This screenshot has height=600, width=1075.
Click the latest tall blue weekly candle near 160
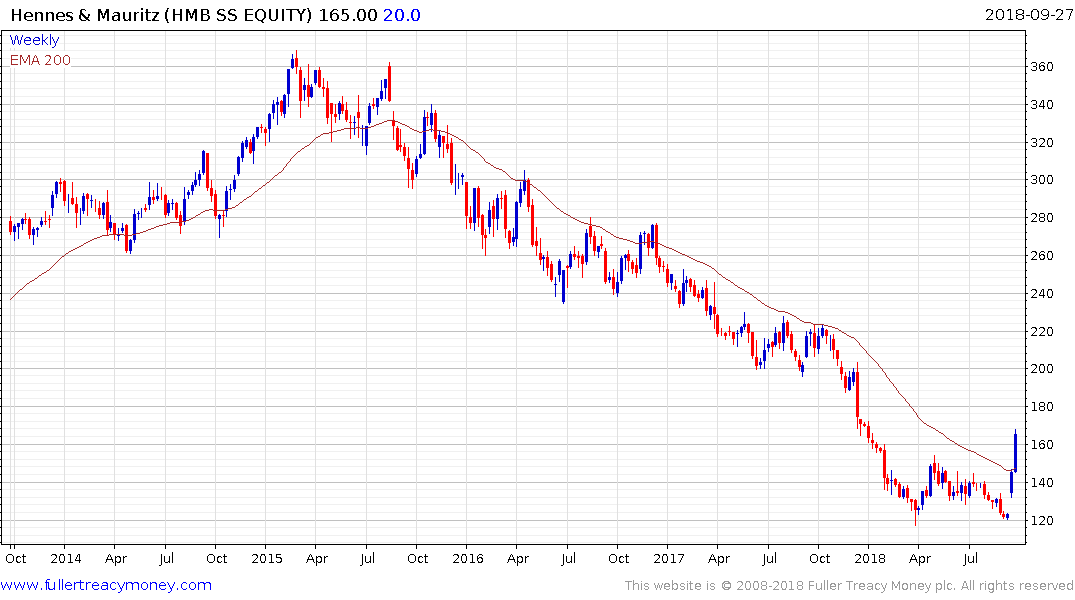tap(1015, 451)
